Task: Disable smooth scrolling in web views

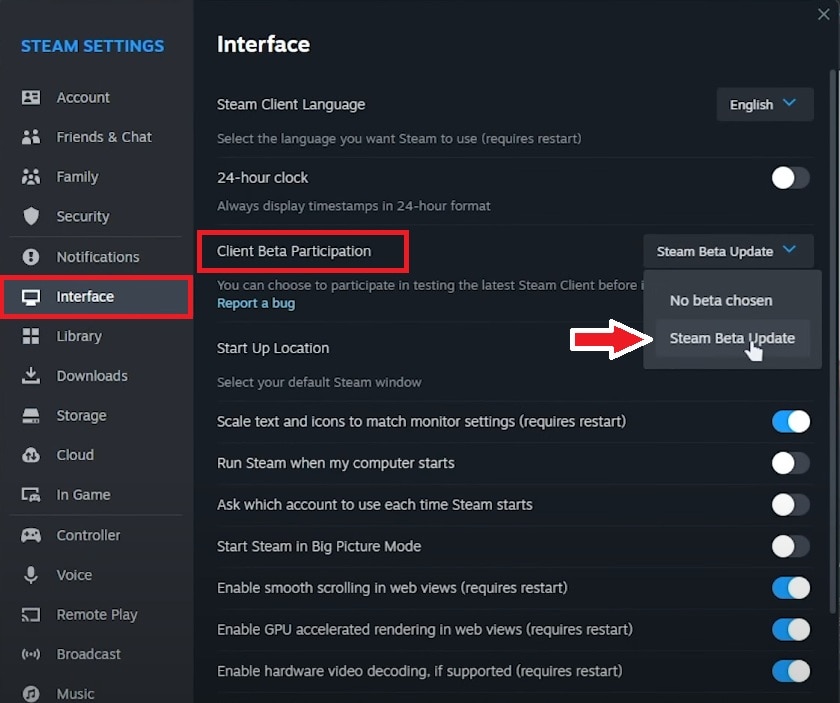Action: 790,588
